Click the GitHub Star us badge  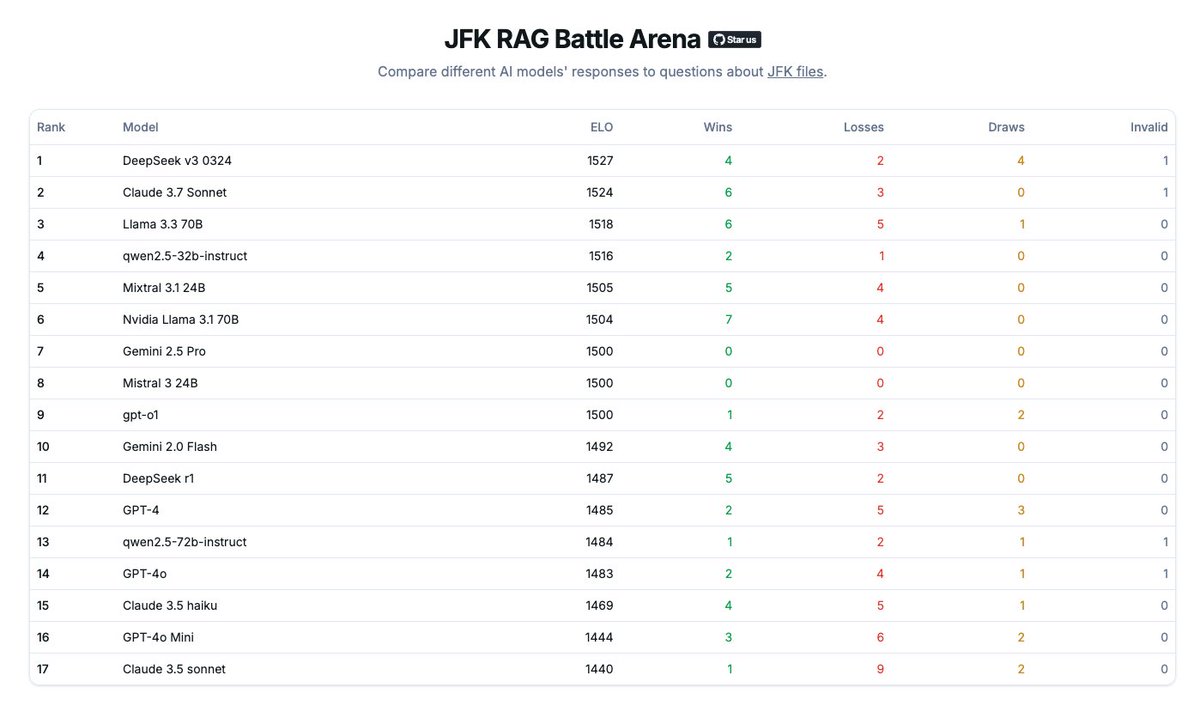click(735, 39)
